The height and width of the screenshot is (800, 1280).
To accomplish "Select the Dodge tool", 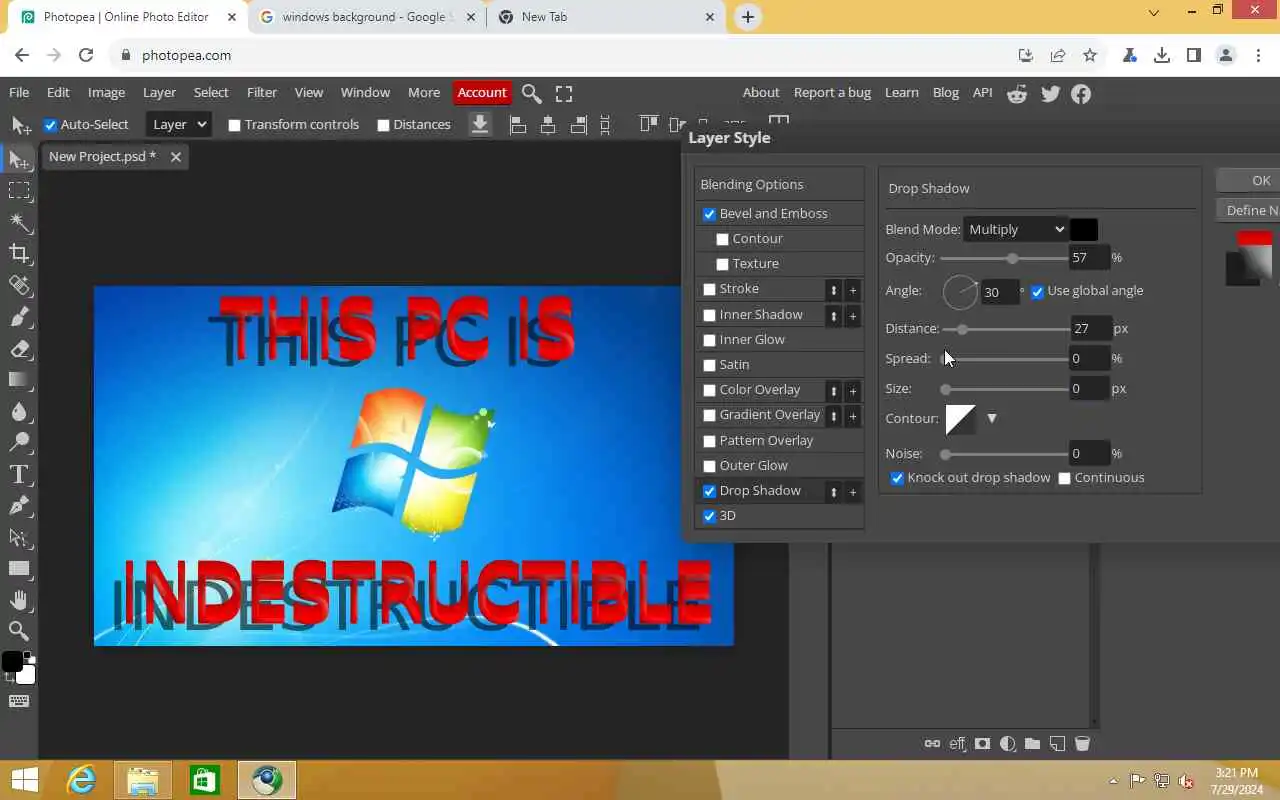I will 19,442.
